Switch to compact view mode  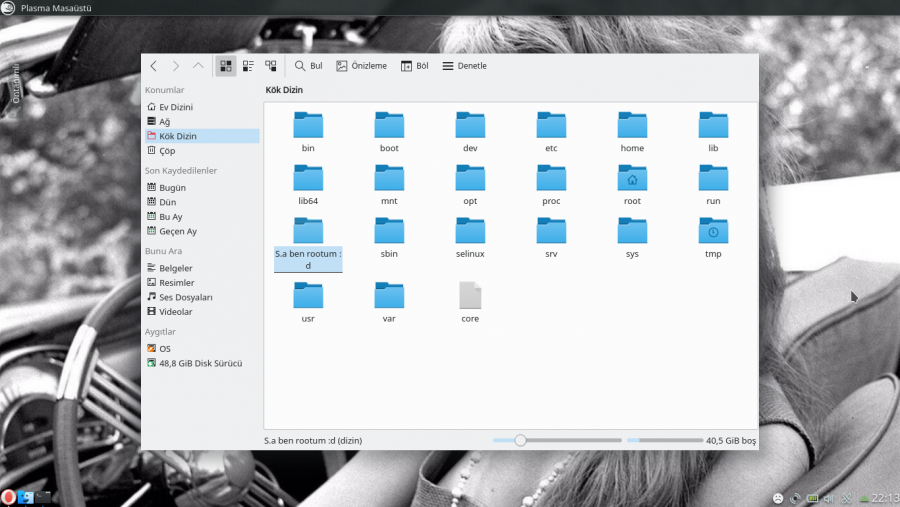pos(248,66)
